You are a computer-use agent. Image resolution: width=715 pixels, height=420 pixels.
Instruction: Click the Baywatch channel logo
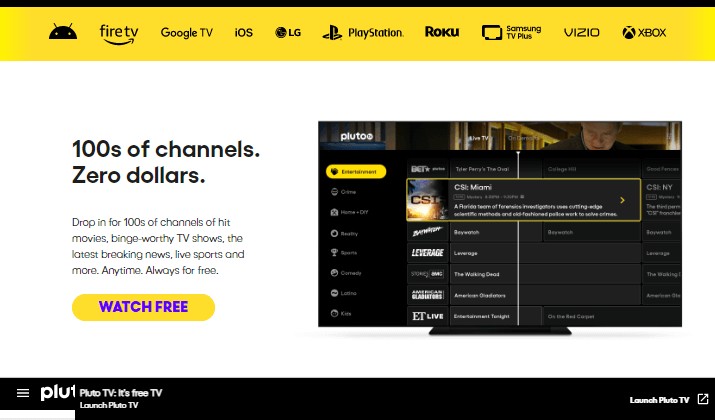coord(428,232)
